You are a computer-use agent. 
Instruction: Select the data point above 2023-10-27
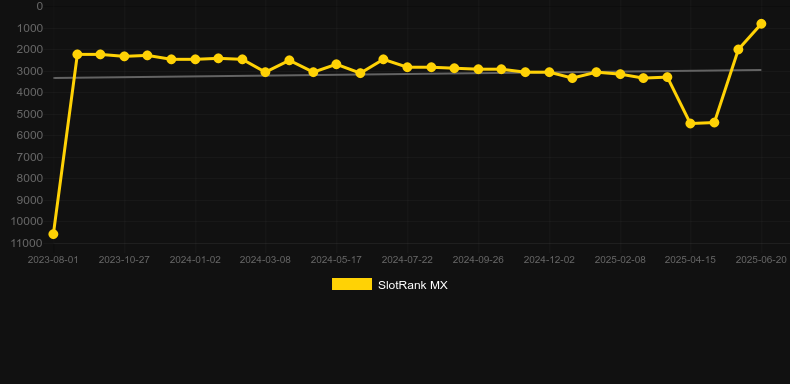(x=124, y=56)
